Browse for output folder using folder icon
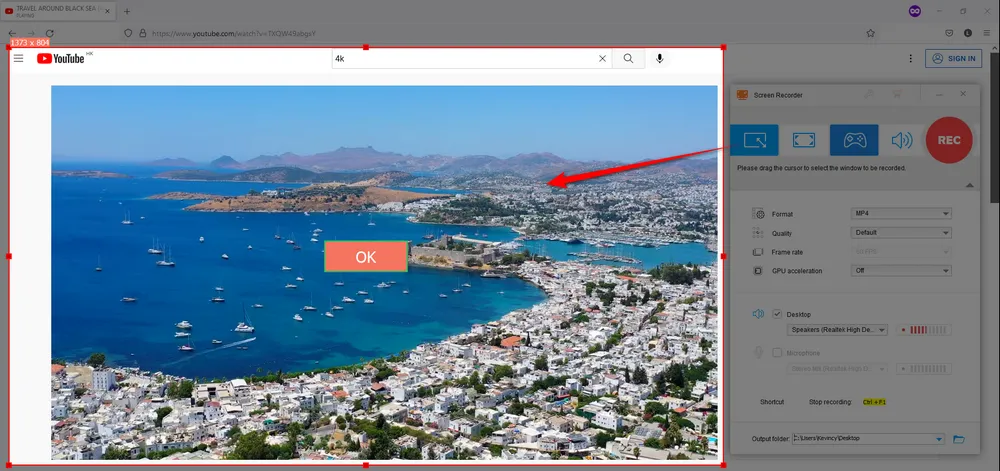This screenshot has height=471, width=1000. point(958,439)
